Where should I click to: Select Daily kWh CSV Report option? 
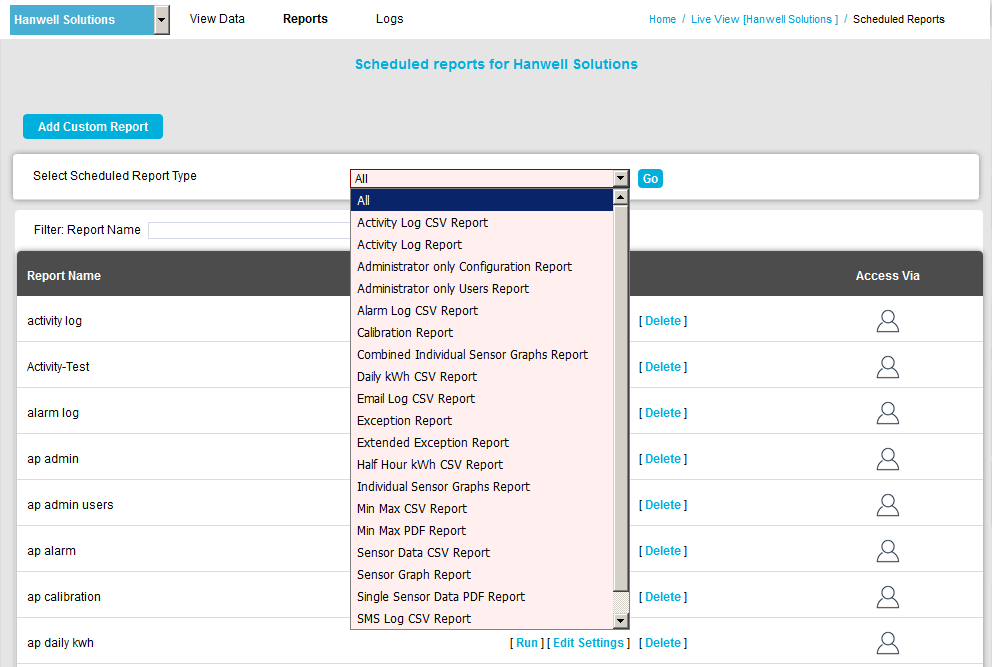[481, 377]
